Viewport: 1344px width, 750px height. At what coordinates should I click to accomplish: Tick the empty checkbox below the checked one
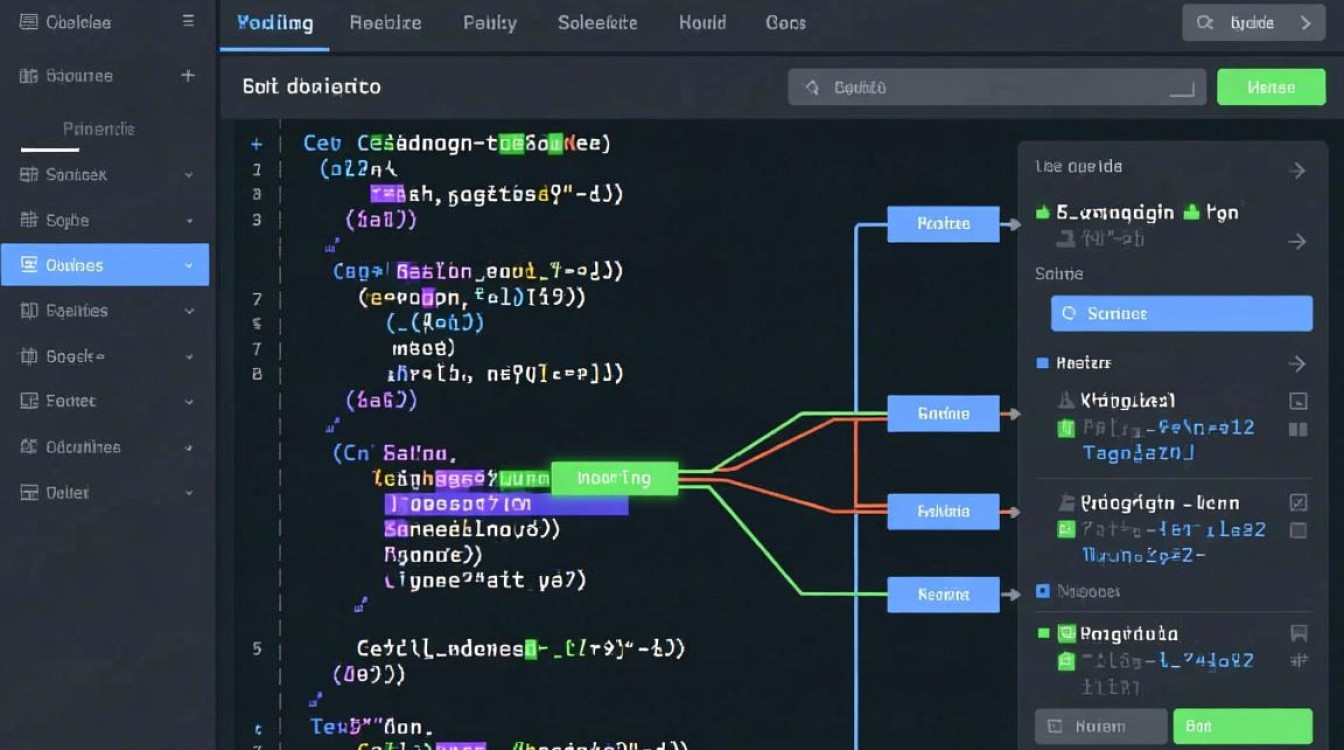[1298, 531]
